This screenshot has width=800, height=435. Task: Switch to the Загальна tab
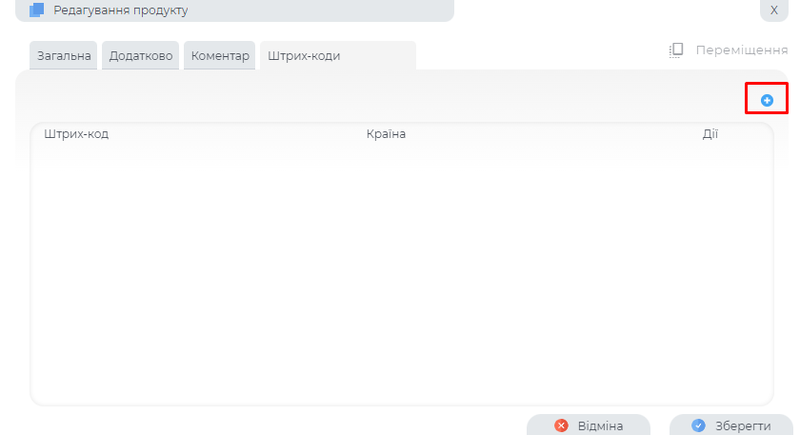pos(62,56)
